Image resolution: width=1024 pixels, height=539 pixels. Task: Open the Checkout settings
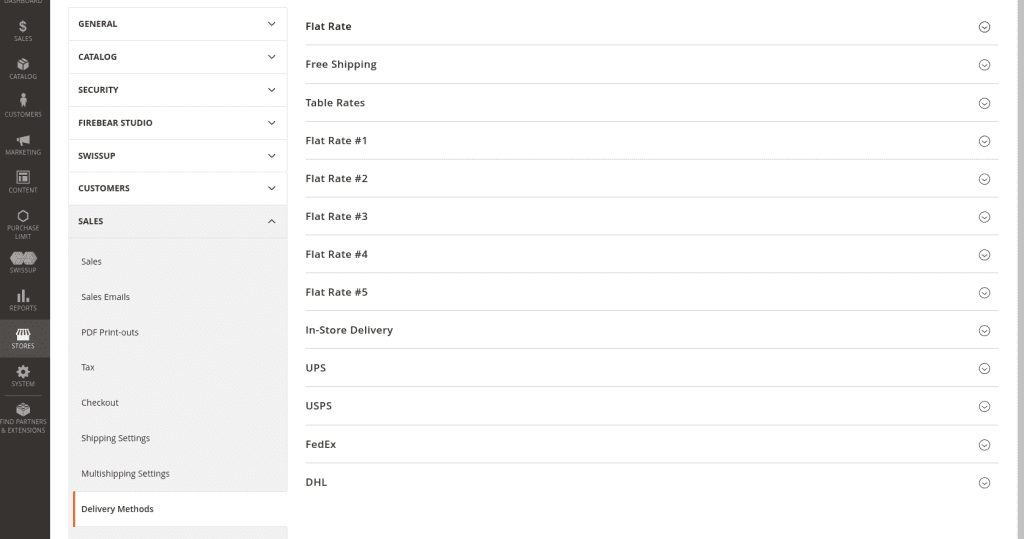pyautogui.click(x=100, y=402)
